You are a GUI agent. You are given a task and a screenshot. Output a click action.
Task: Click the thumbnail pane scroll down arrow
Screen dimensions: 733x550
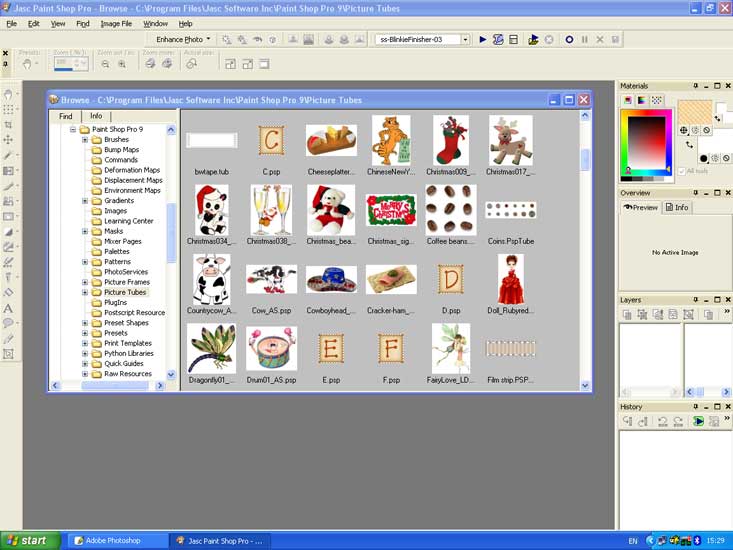coord(585,386)
